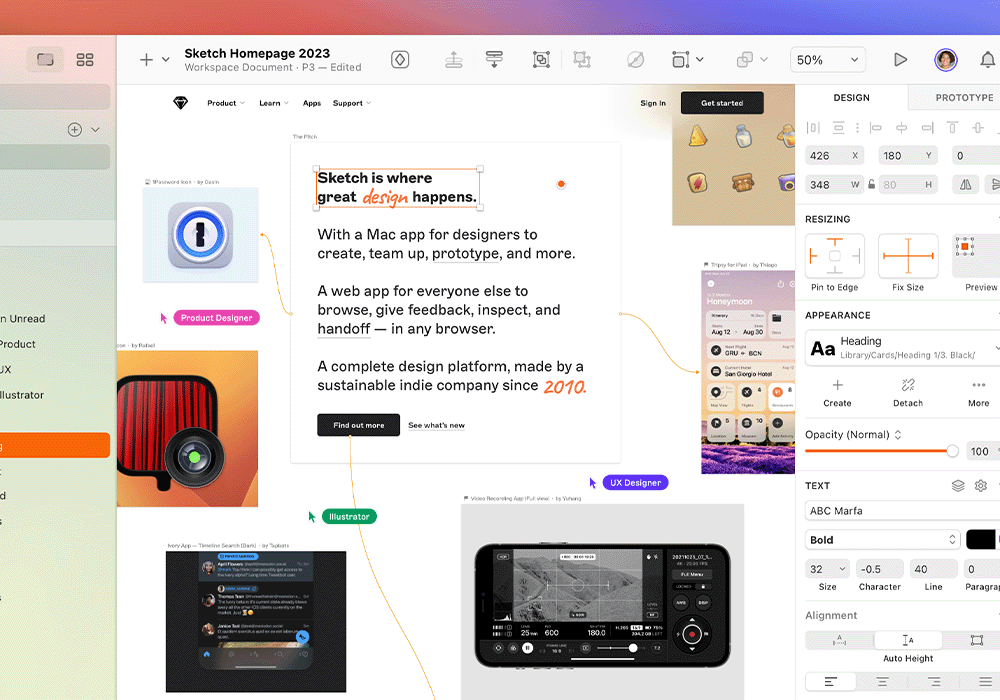The width and height of the screenshot is (1000, 700).
Task: Switch to the Design tab
Action: [x=851, y=98]
